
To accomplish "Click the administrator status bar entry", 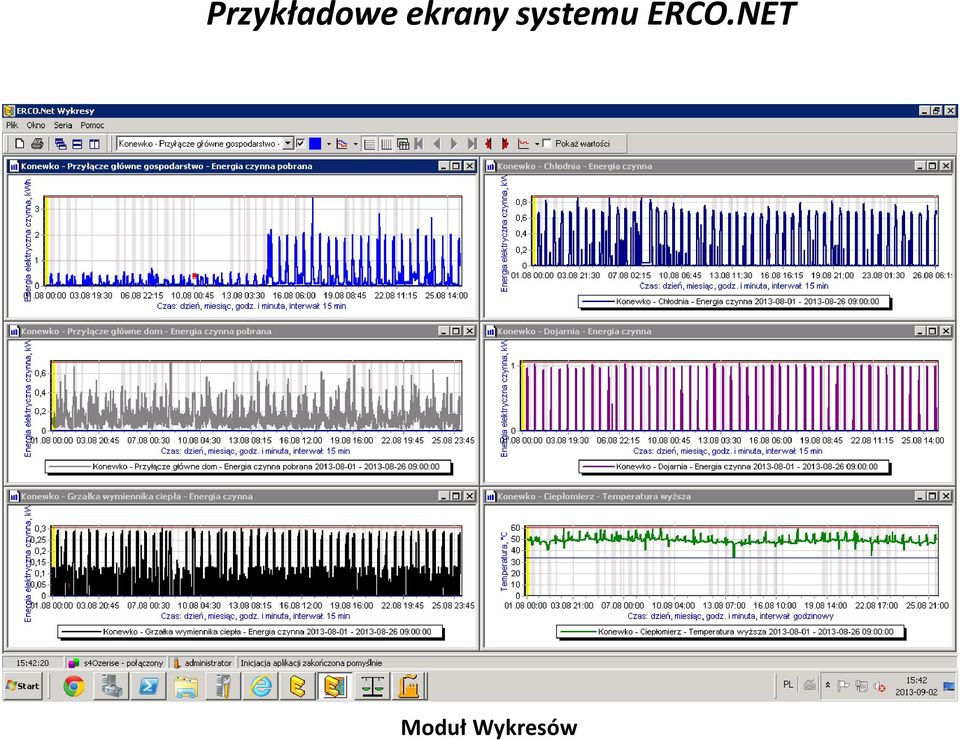I will click(x=202, y=663).
